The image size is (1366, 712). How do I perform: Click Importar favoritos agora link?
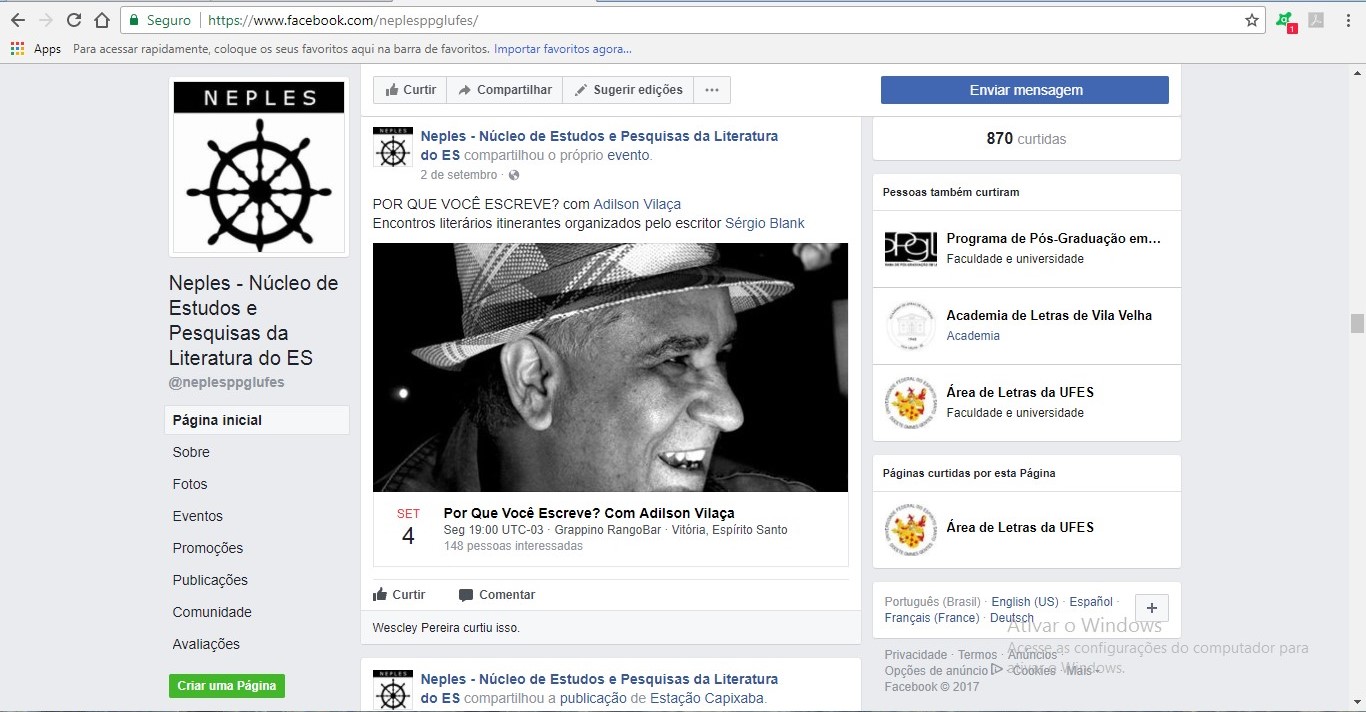pos(563,49)
